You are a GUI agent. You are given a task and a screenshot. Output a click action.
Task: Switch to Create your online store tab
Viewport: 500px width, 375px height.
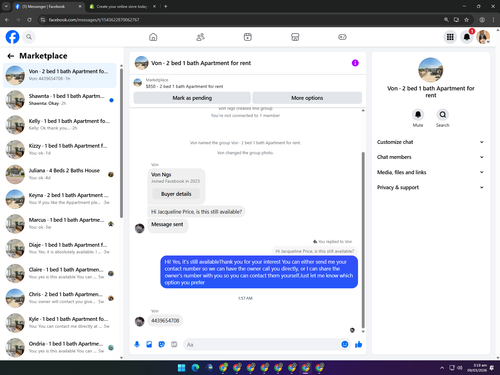[123, 6]
